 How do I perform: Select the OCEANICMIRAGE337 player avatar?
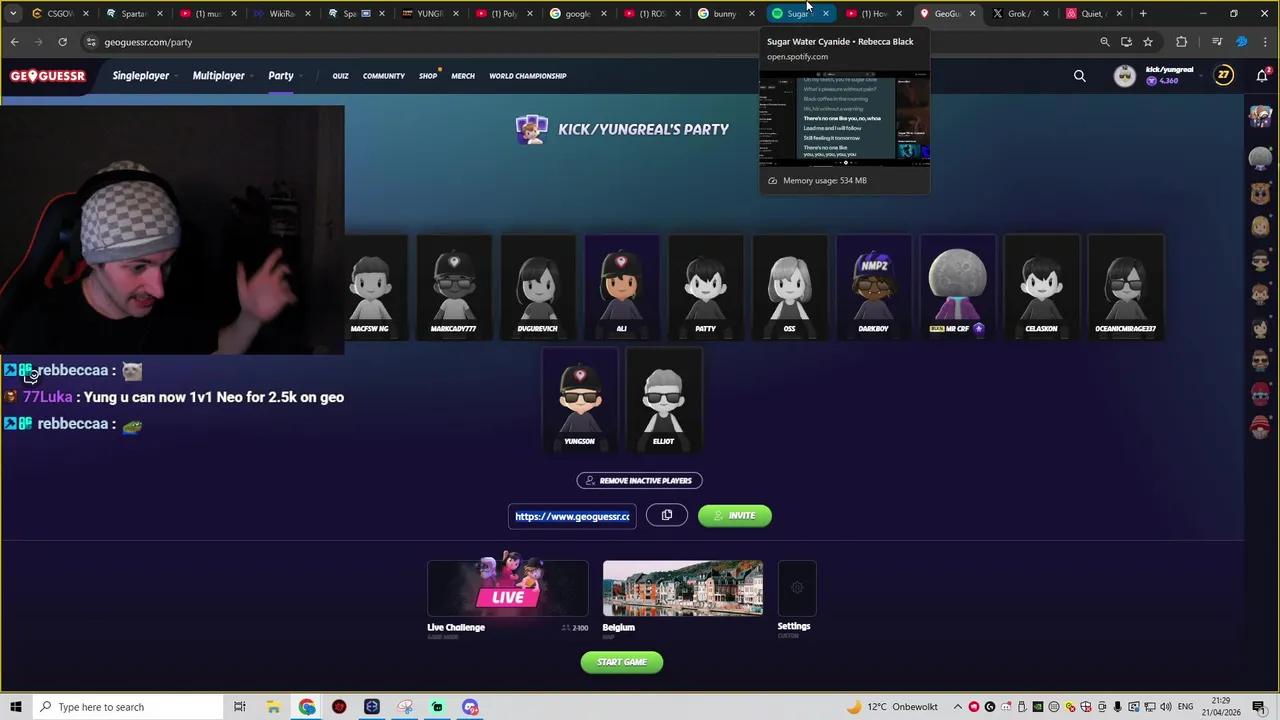[1126, 288]
